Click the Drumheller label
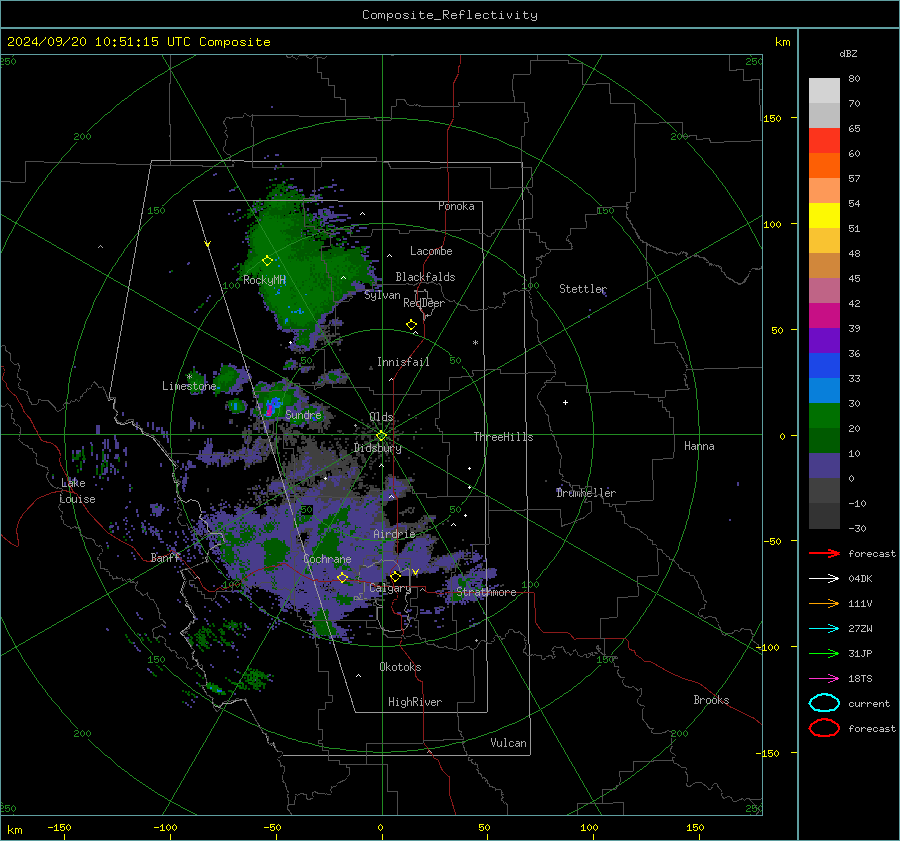Screen dimensions: 900x841 pyautogui.click(x=585, y=493)
